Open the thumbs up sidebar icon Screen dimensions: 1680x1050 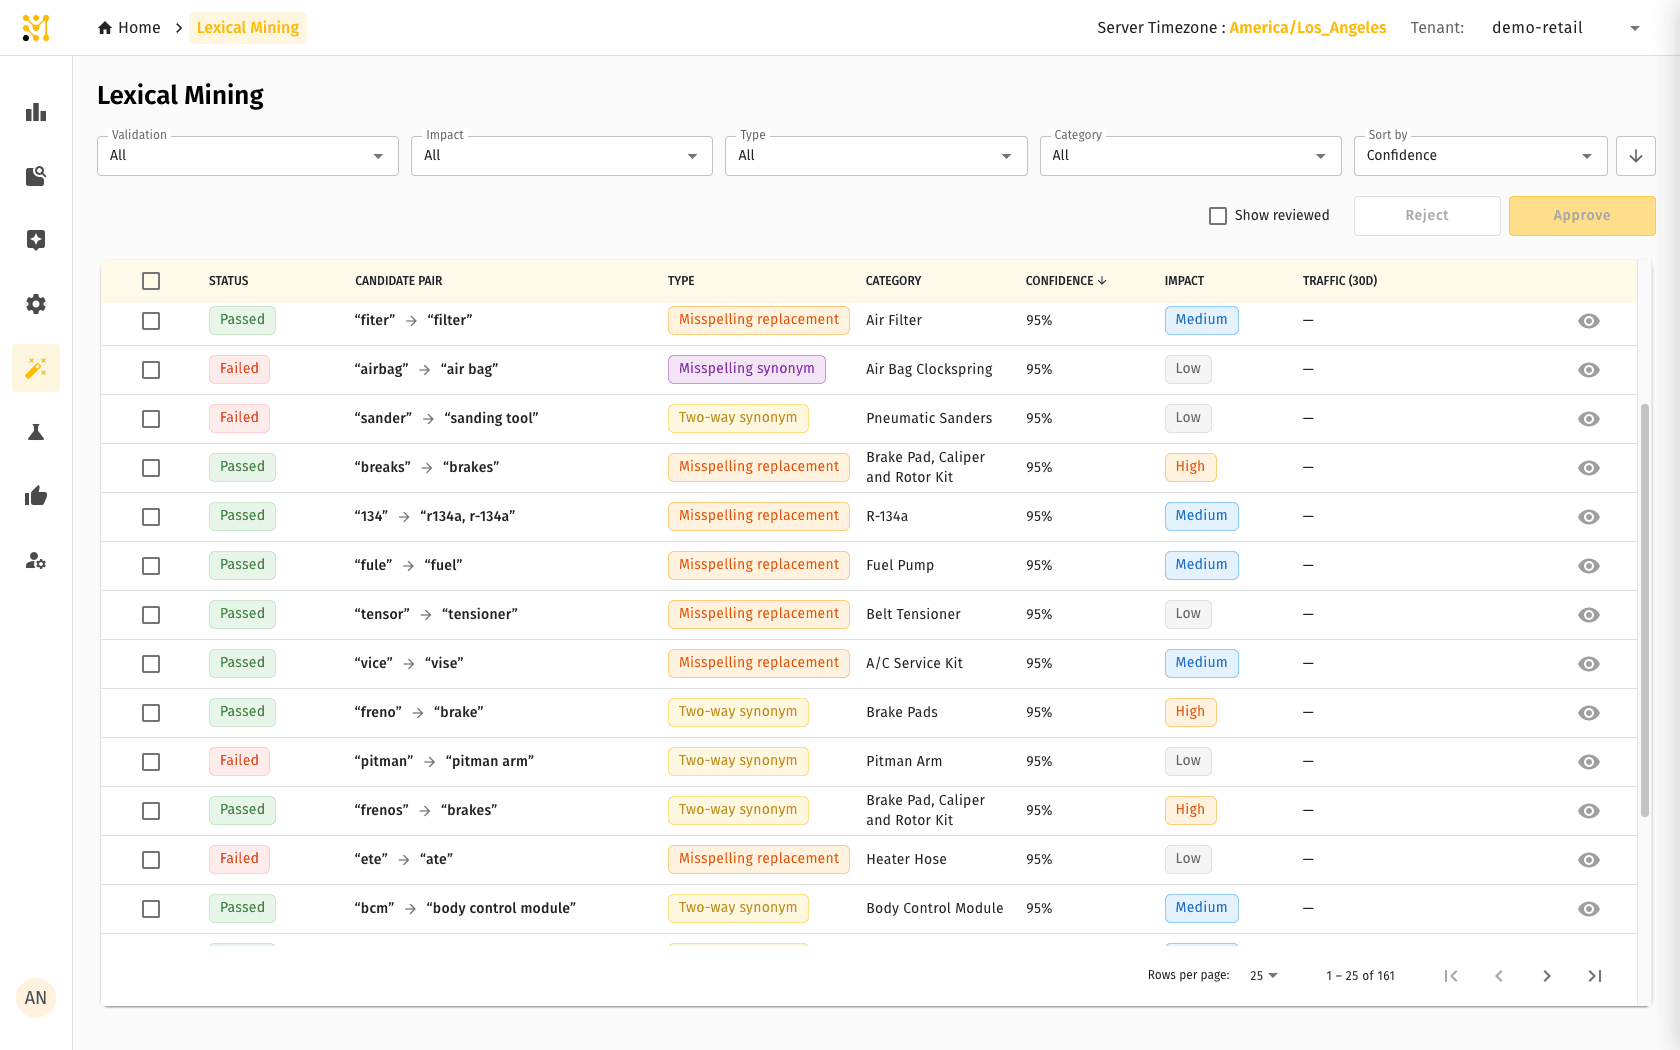(36, 496)
